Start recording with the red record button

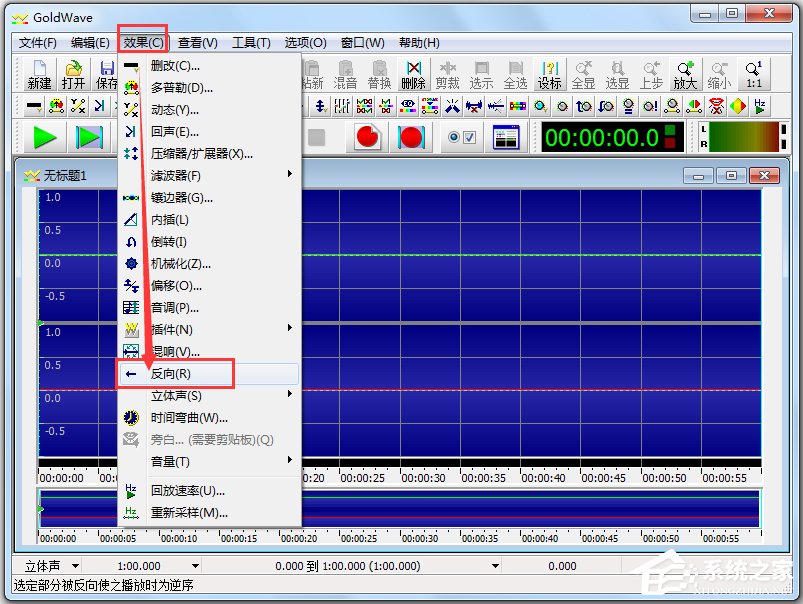[x=367, y=137]
